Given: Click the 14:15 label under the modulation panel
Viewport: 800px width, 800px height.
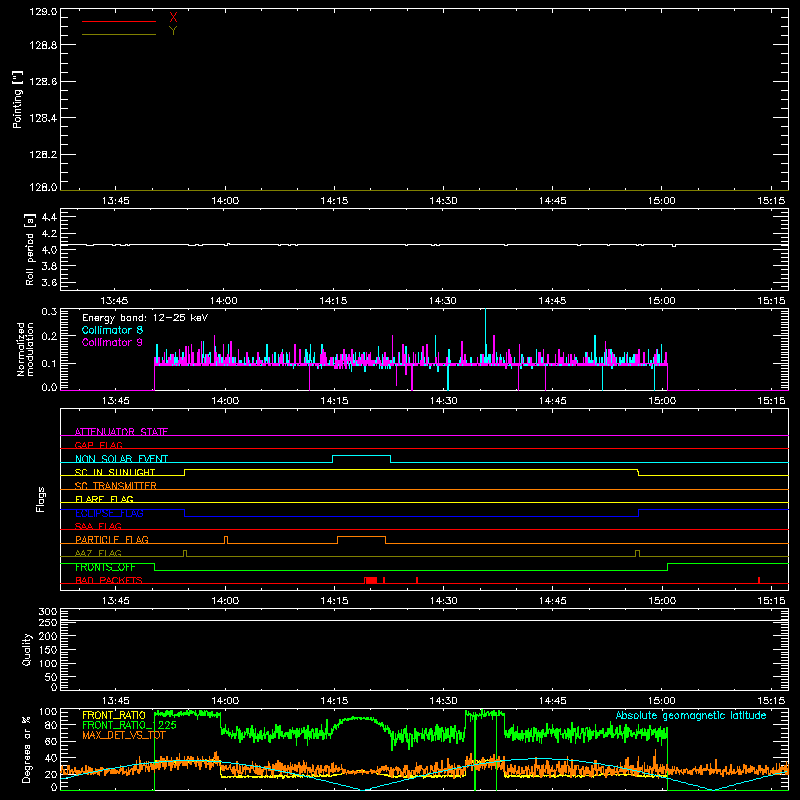Looking at the screenshot, I should [x=334, y=401].
